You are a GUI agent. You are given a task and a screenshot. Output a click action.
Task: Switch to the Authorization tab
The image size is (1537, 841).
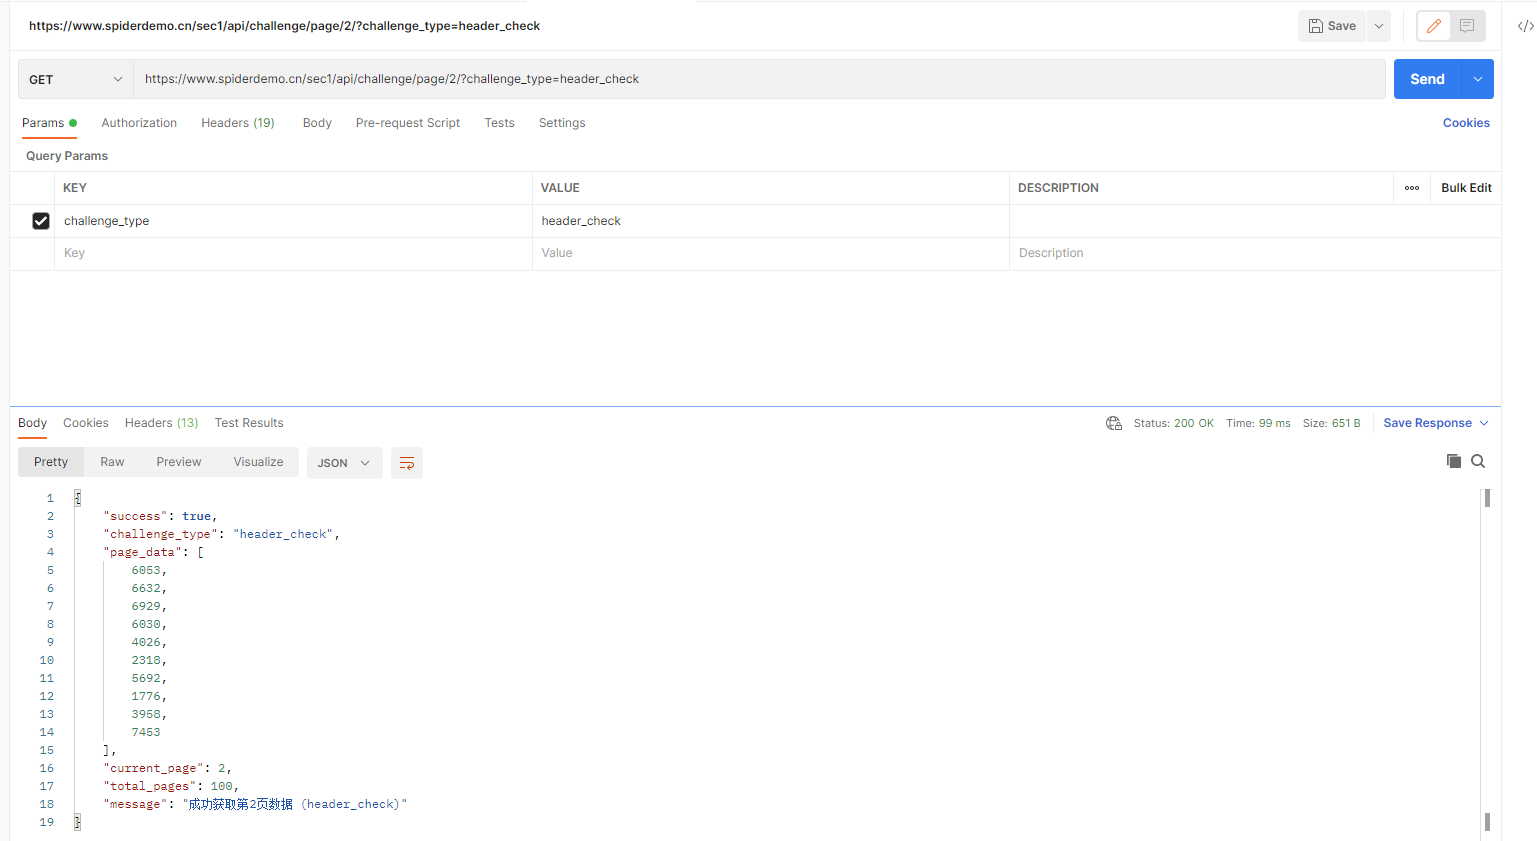coord(139,123)
